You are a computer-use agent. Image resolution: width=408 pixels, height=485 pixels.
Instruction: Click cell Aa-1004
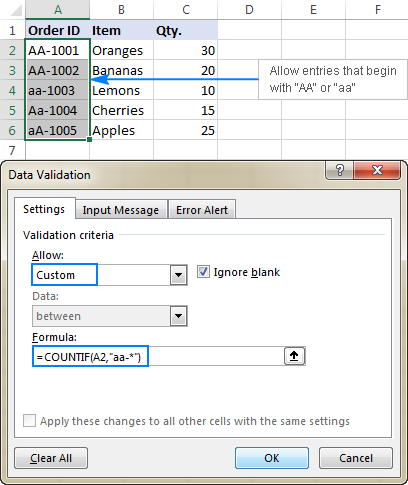click(x=58, y=110)
